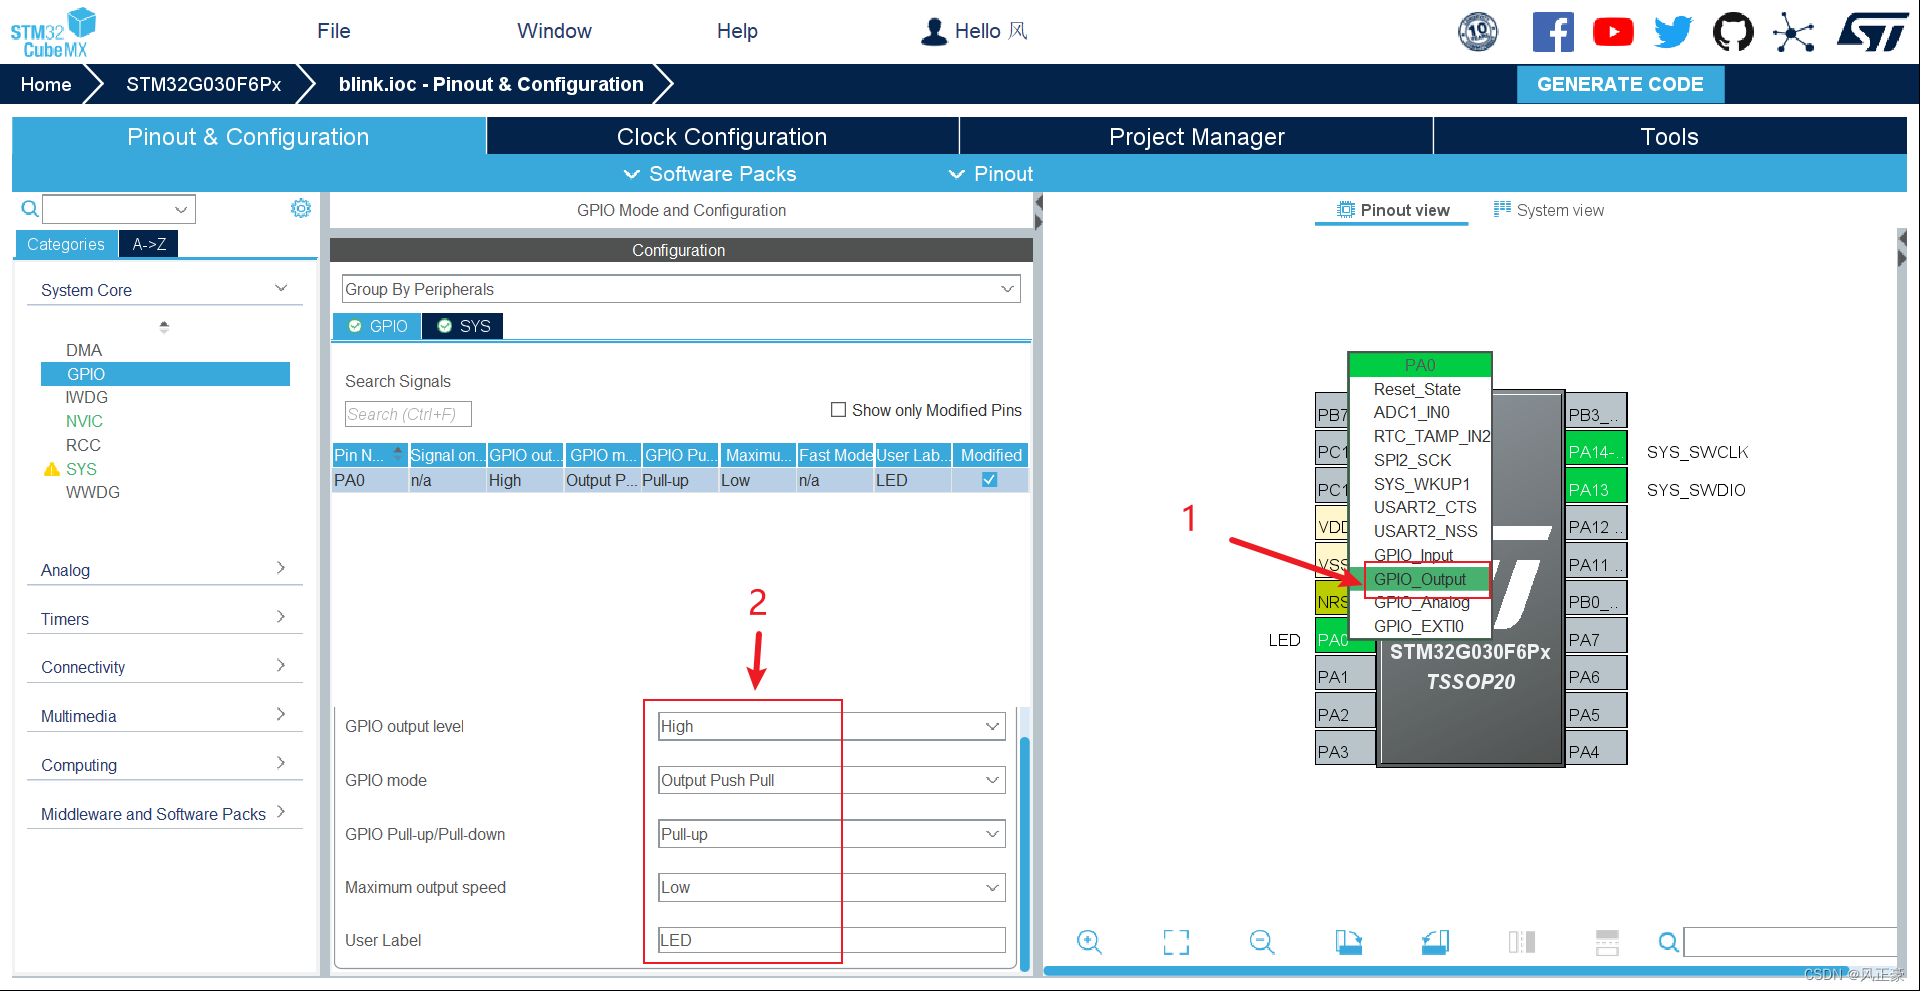This screenshot has width=1920, height=991.
Task: Rotate the chip view counter-clockwise
Action: [1435, 942]
